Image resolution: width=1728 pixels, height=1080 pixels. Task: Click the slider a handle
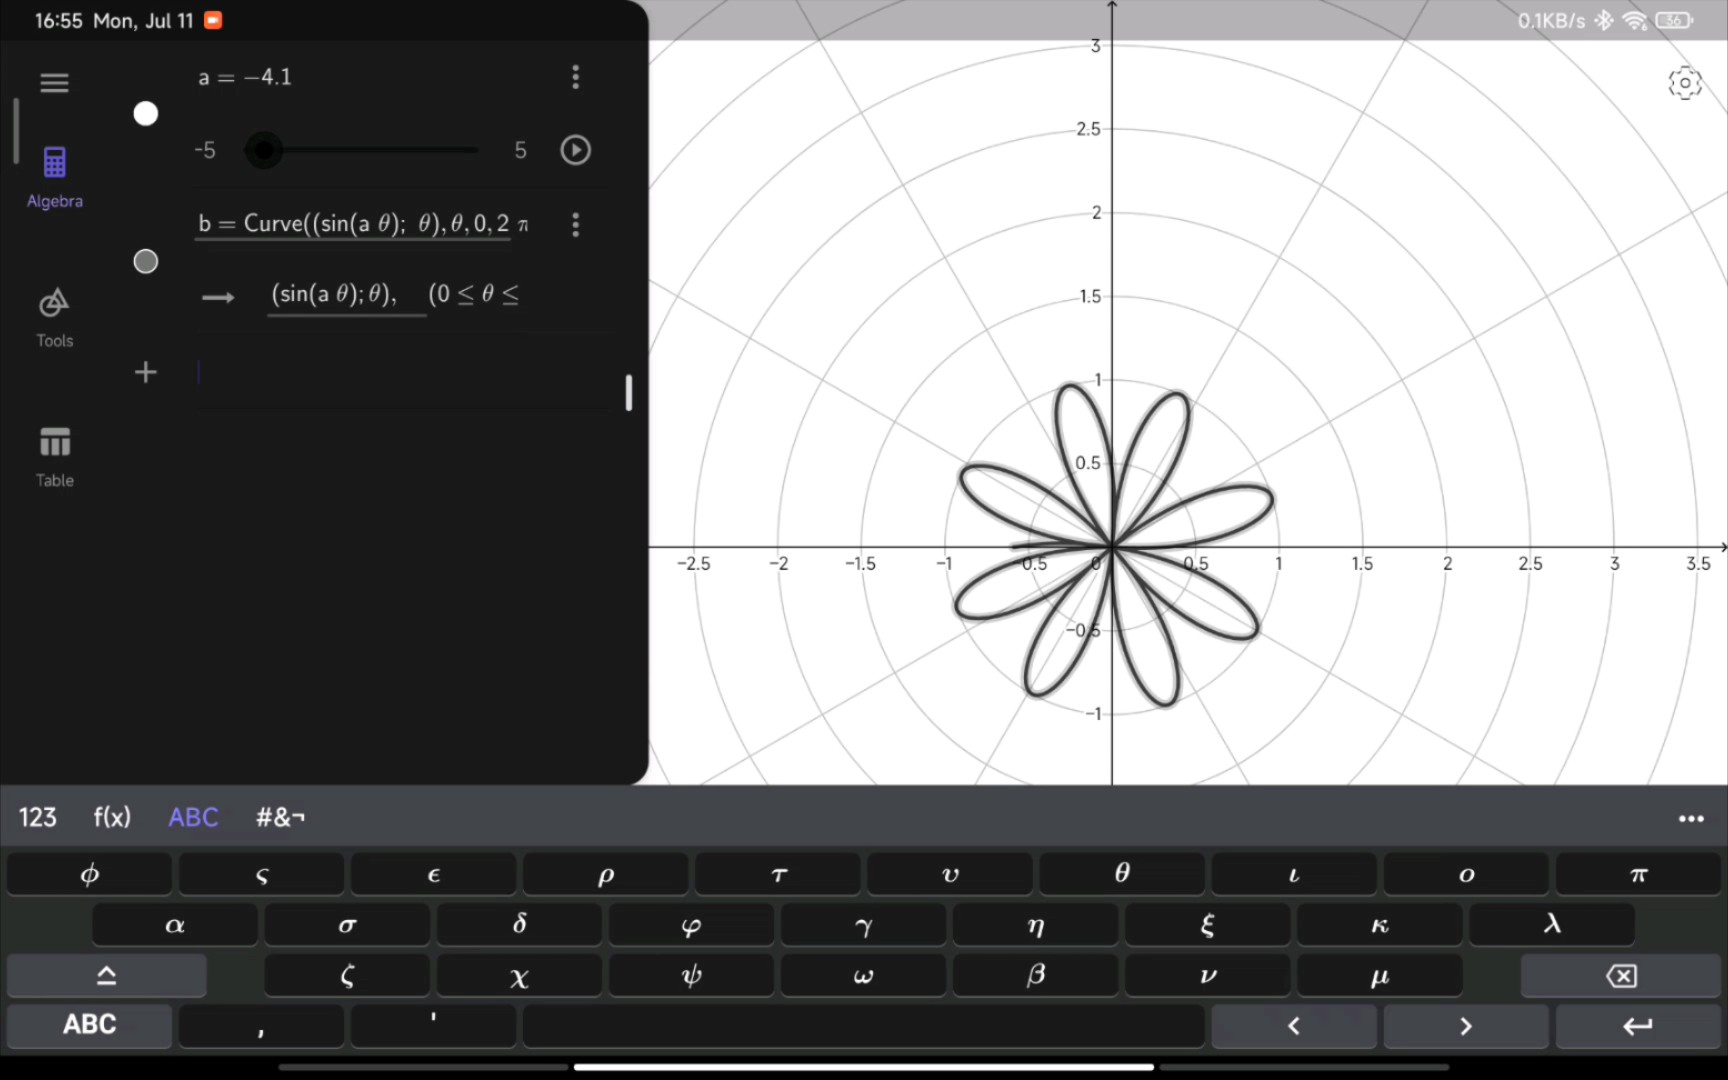click(x=264, y=150)
